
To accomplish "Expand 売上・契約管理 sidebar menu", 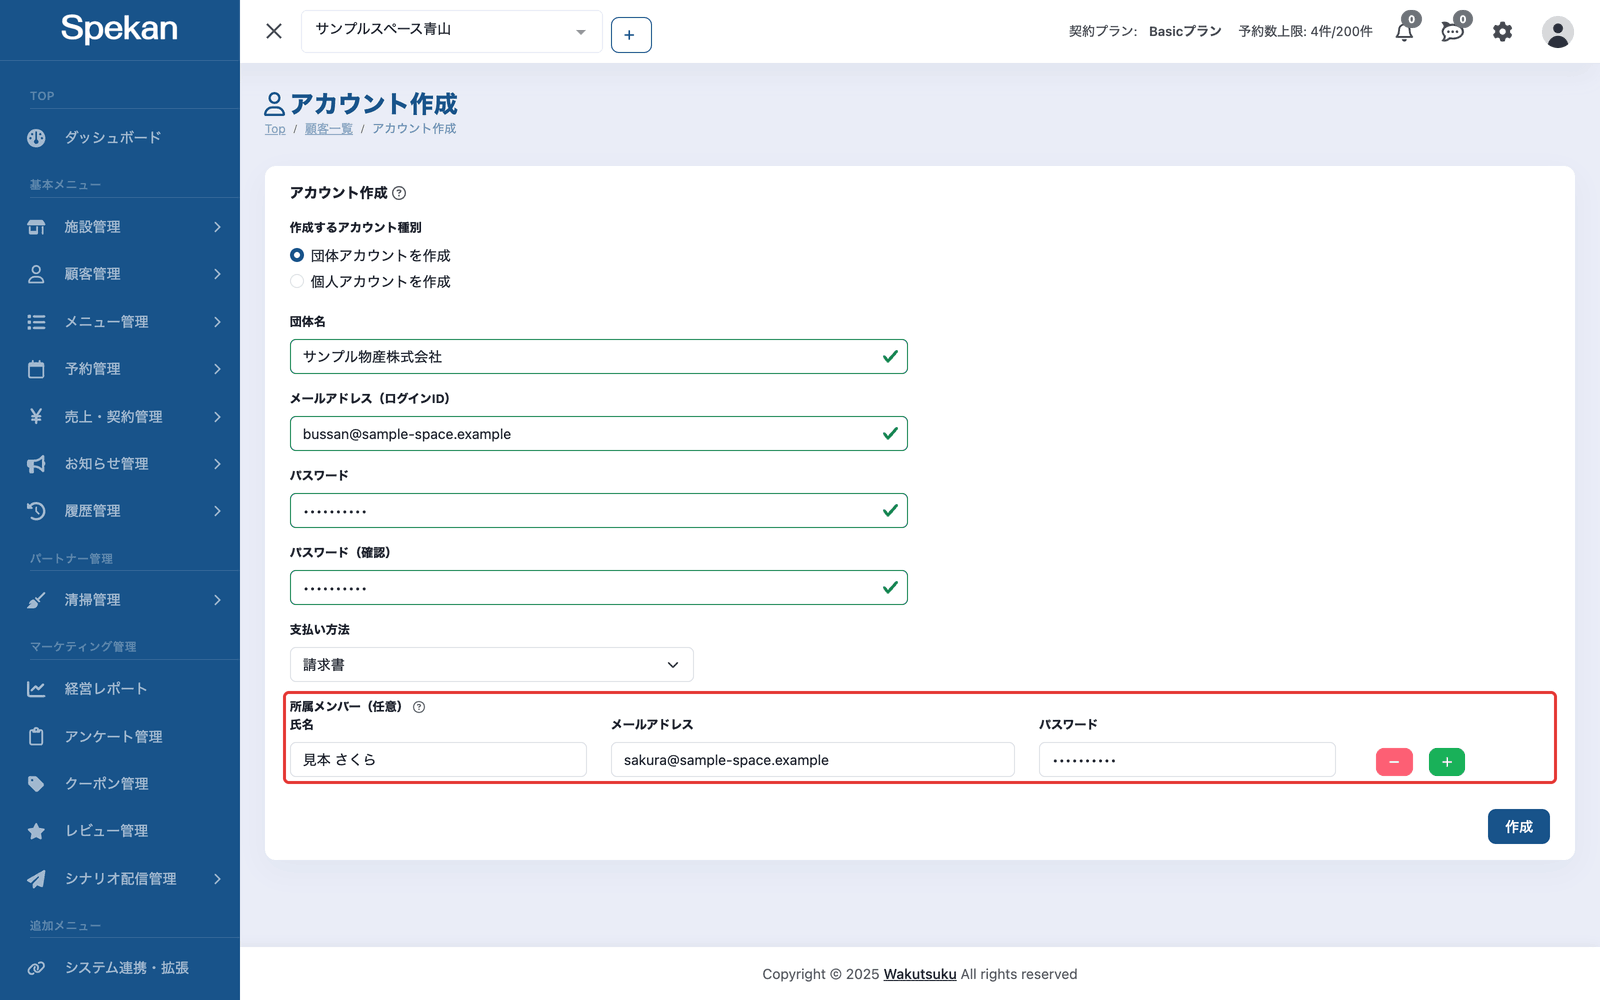I will (x=120, y=417).
